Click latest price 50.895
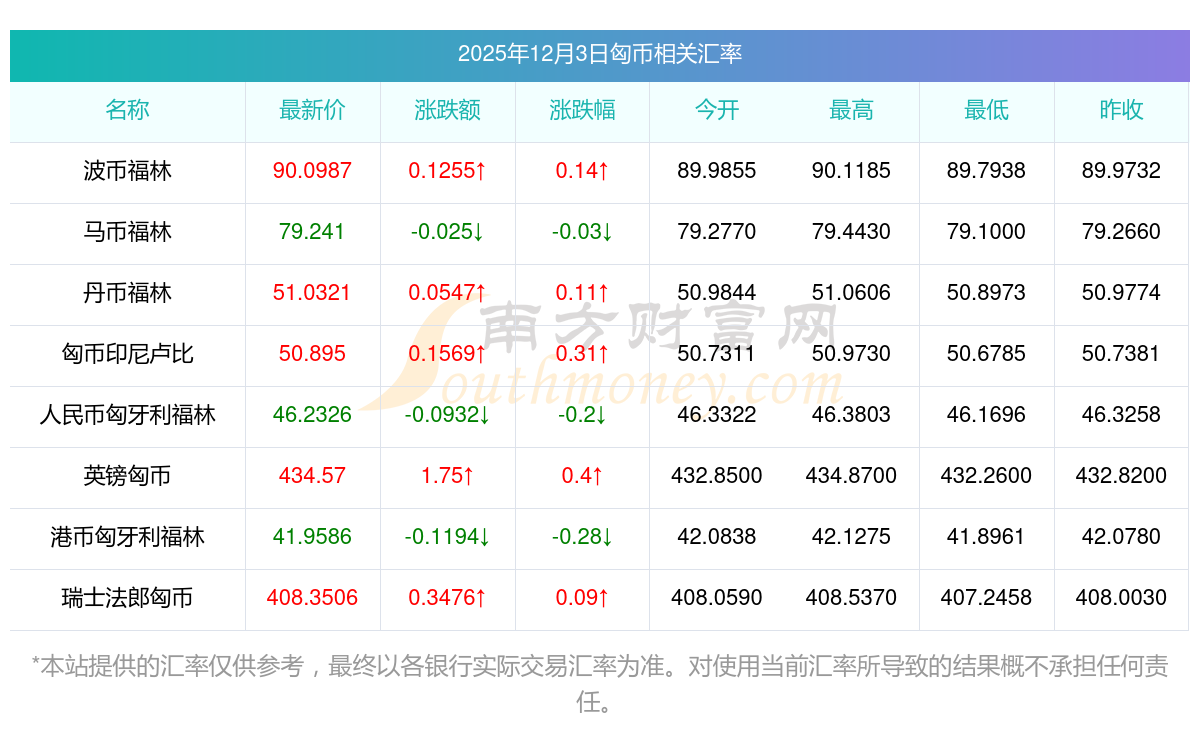 click(313, 354)
